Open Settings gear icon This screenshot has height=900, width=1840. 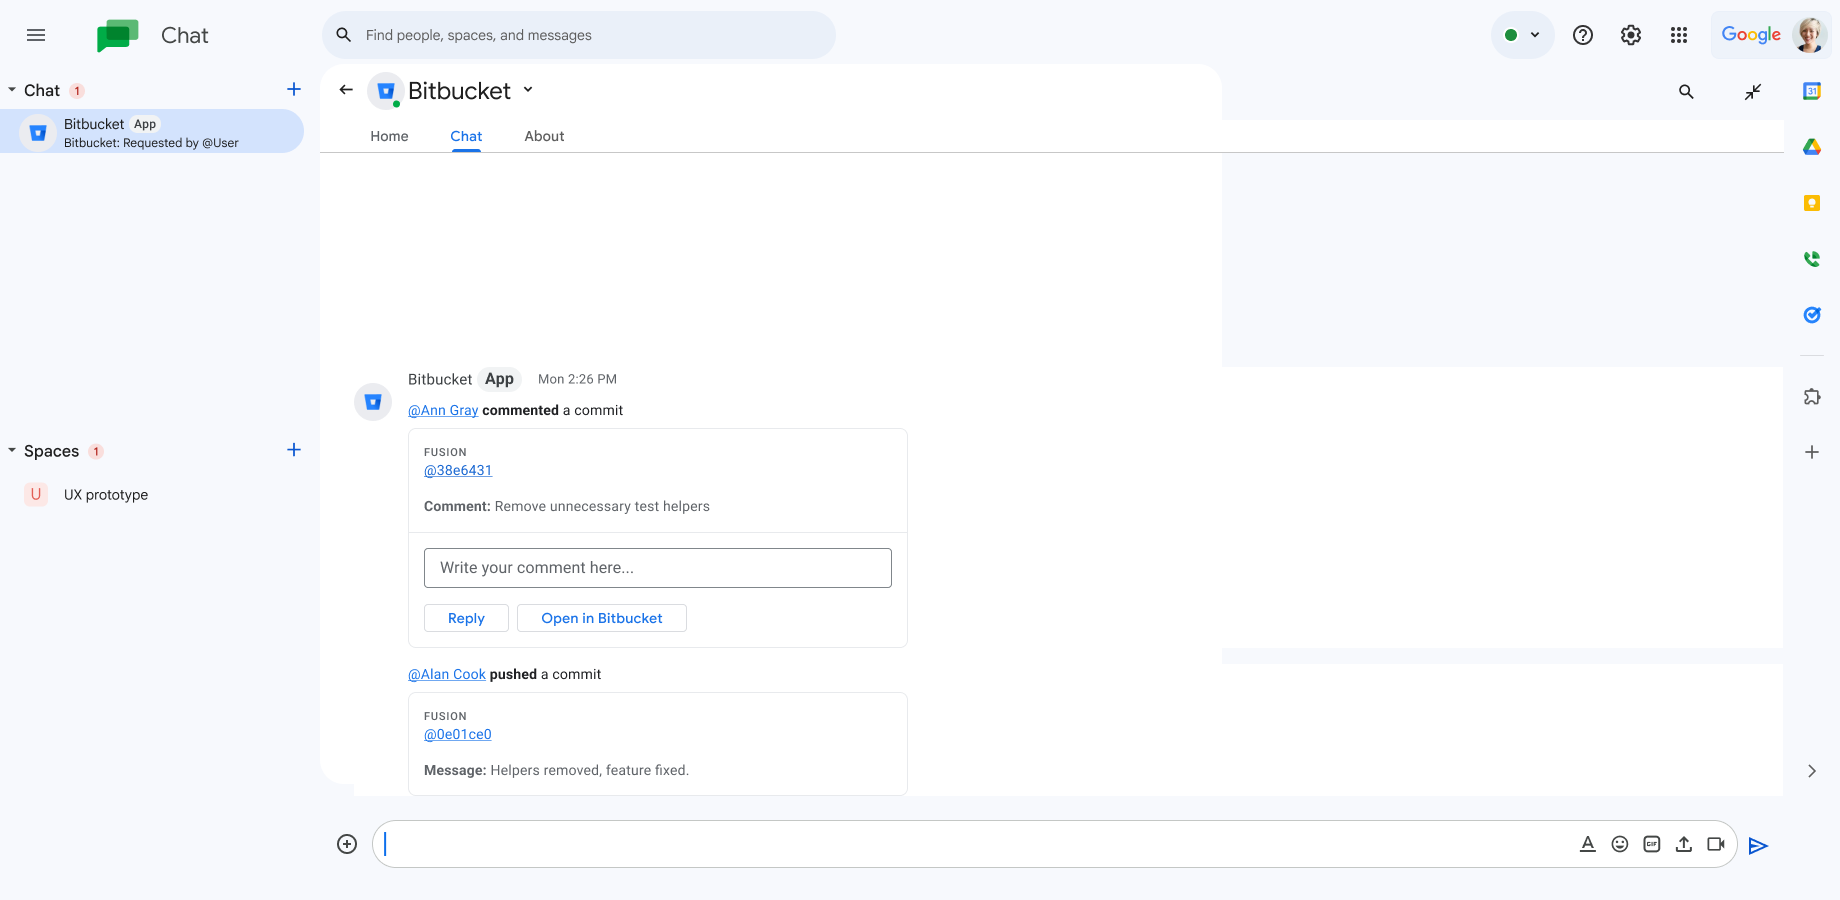[1631, 35]
